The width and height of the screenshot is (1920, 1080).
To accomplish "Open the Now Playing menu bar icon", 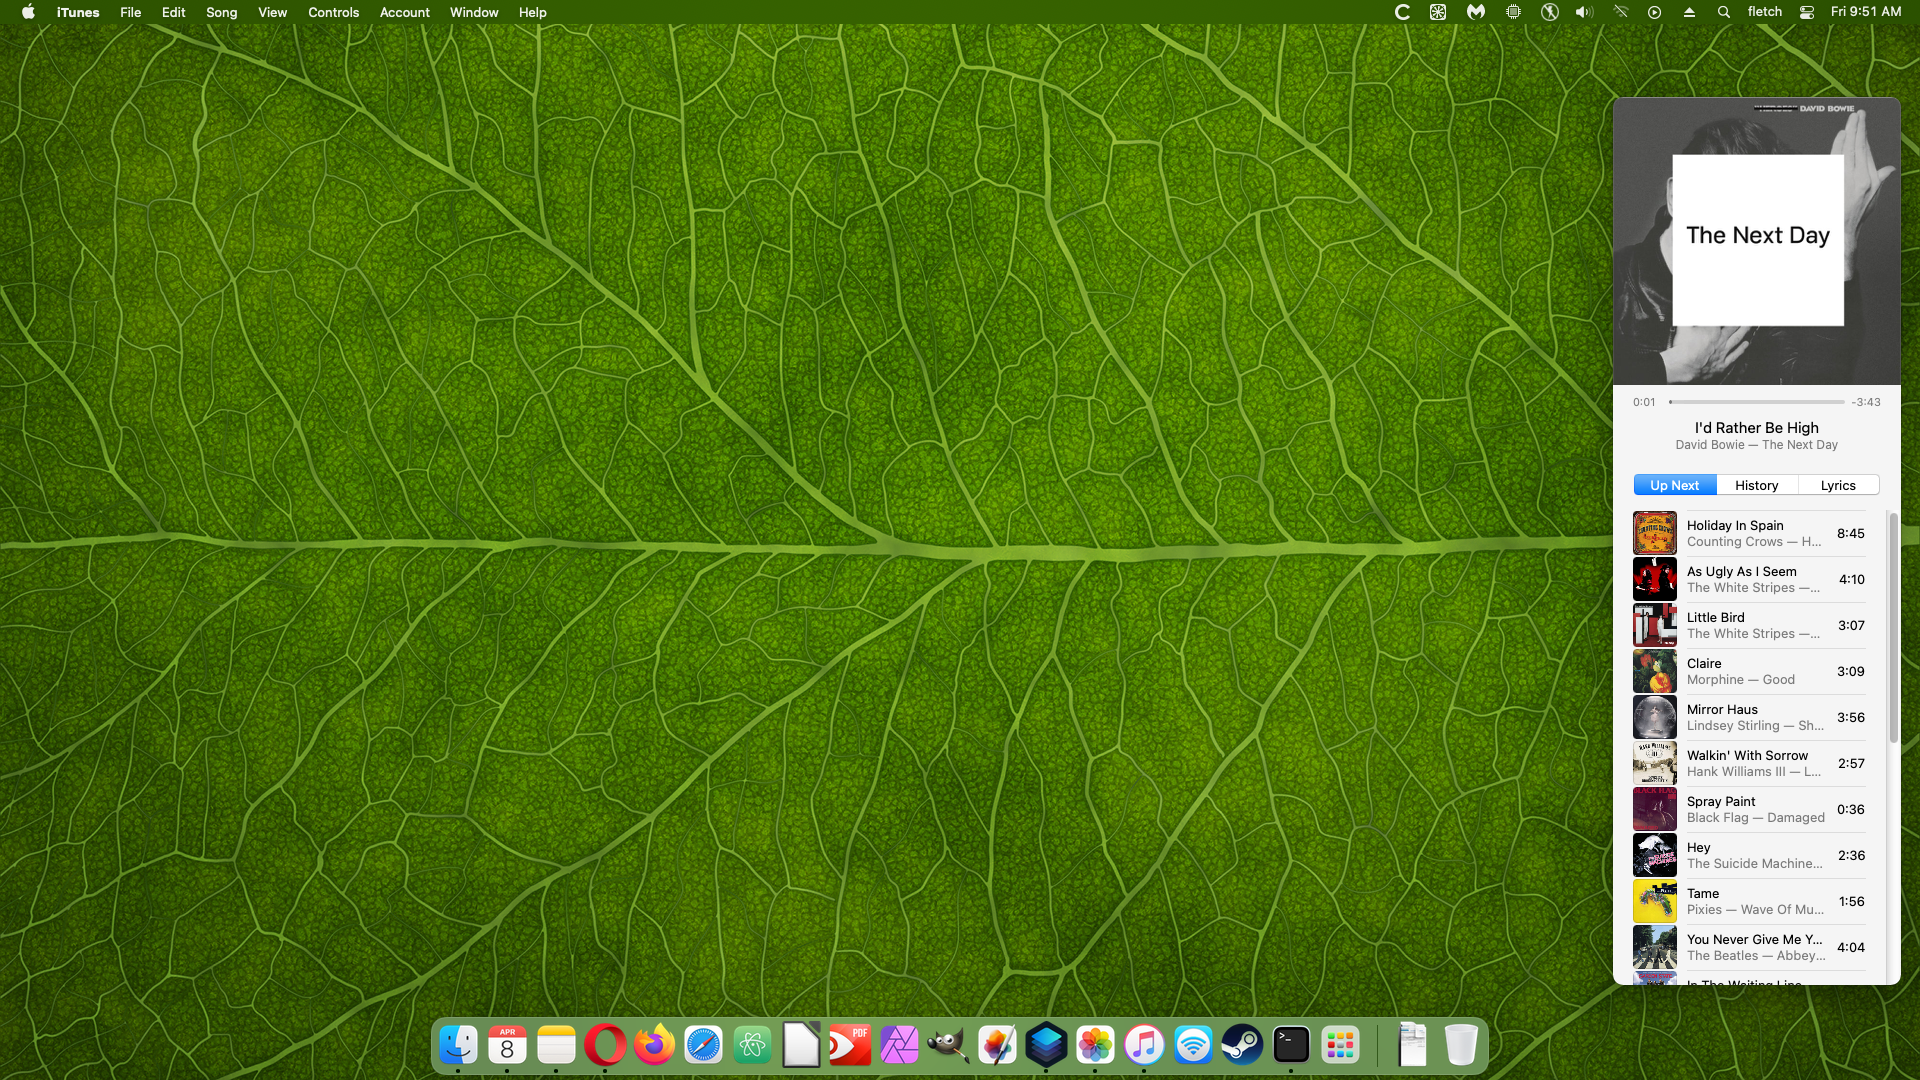I will click(x=1654, y=12).
